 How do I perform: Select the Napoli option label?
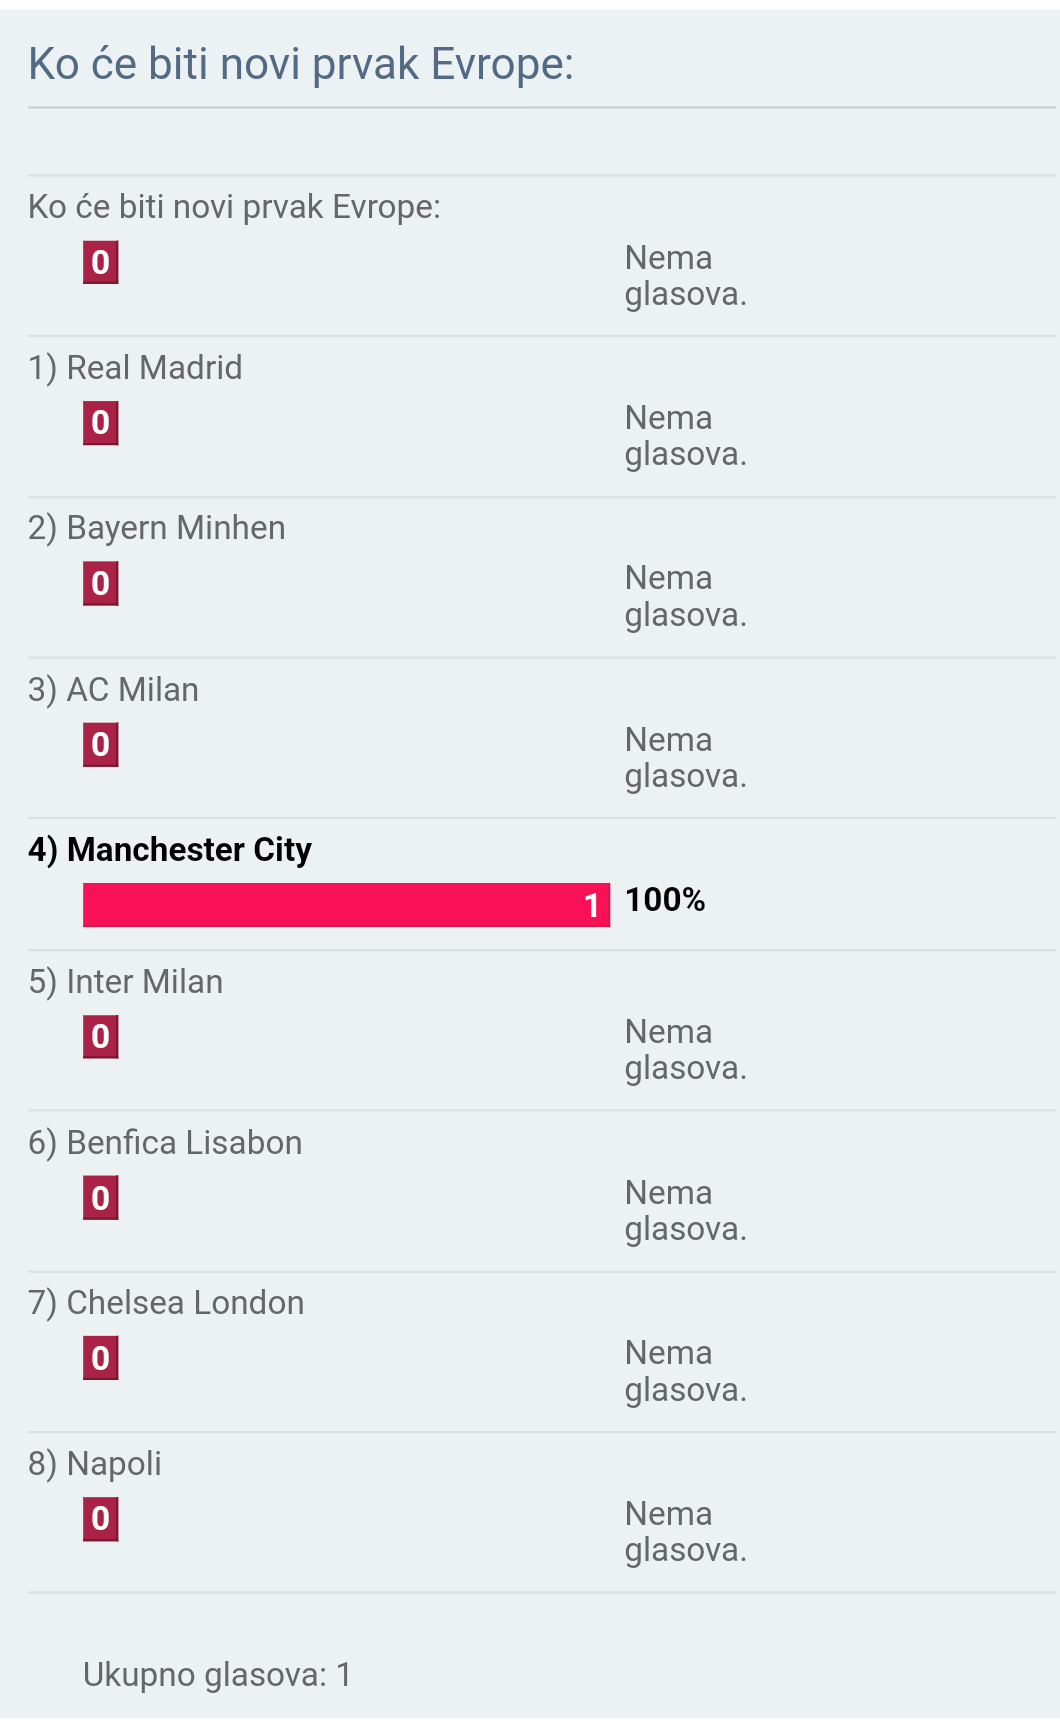click(95, 1464)
